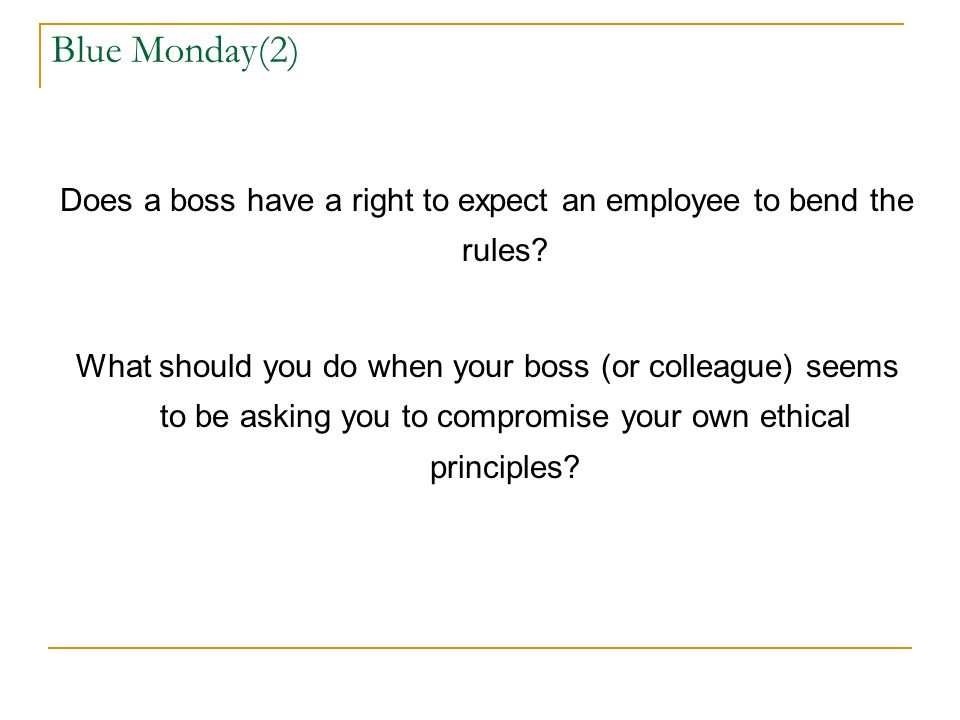
Task: Click the word "principles?" on the last line
Action: tap(504, 469)
